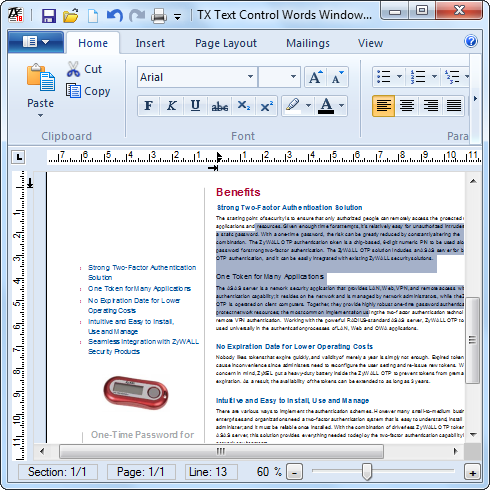Open the highlight color dropdown arrow
This screenshot has width=490, height=490.
tap(308, 106)
